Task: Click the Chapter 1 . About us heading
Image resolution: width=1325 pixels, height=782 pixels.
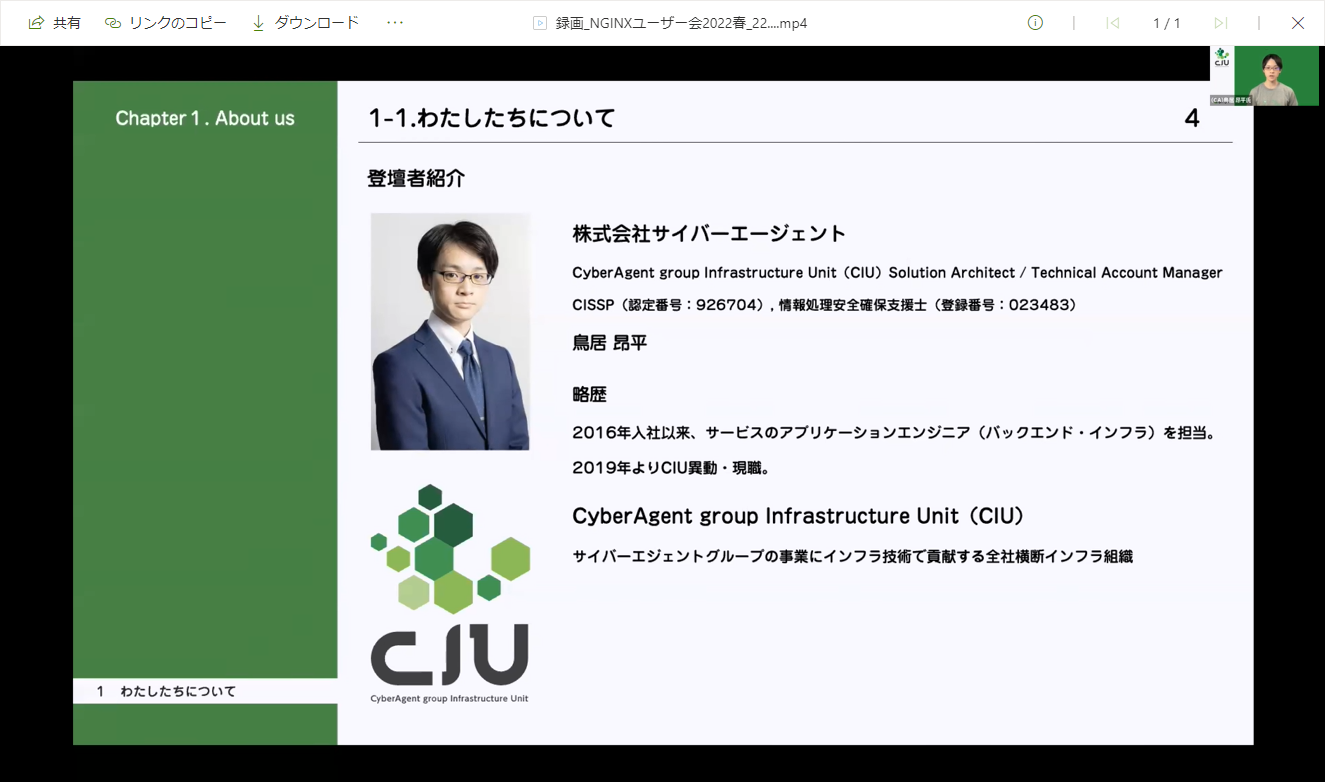Action: (x=205, y=118)
